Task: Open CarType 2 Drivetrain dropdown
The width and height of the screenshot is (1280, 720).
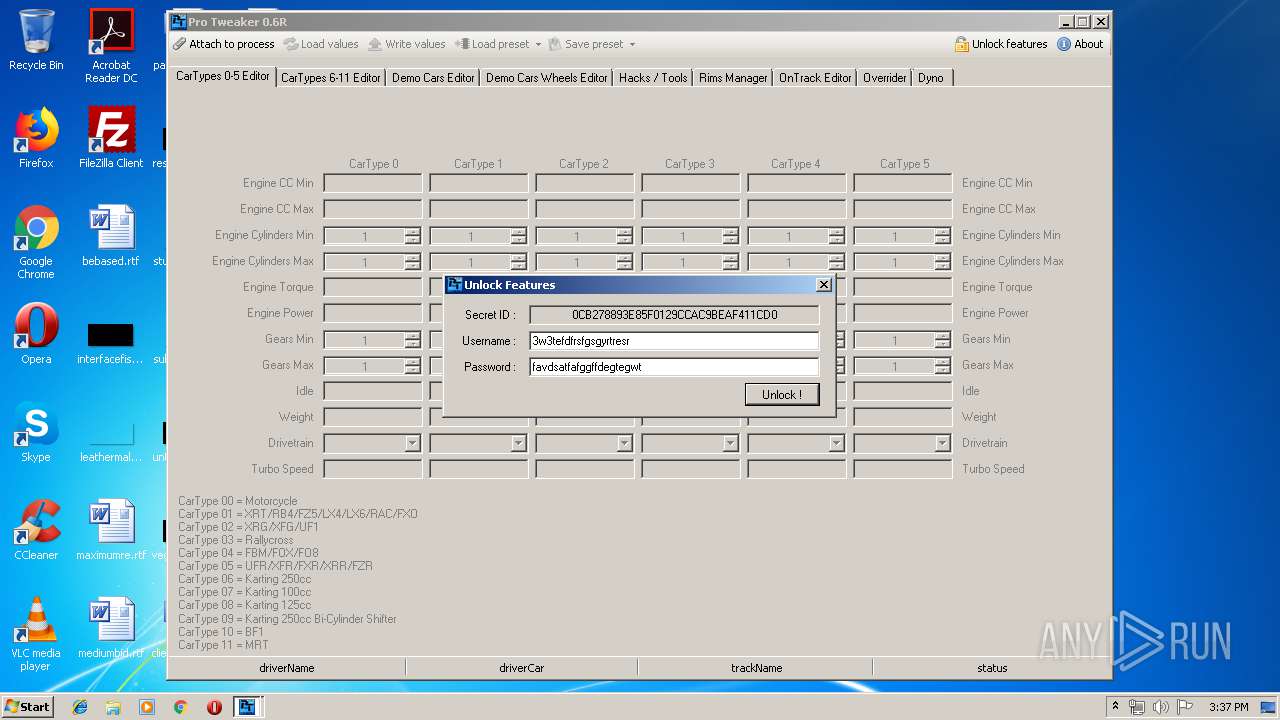Action: 624,443
